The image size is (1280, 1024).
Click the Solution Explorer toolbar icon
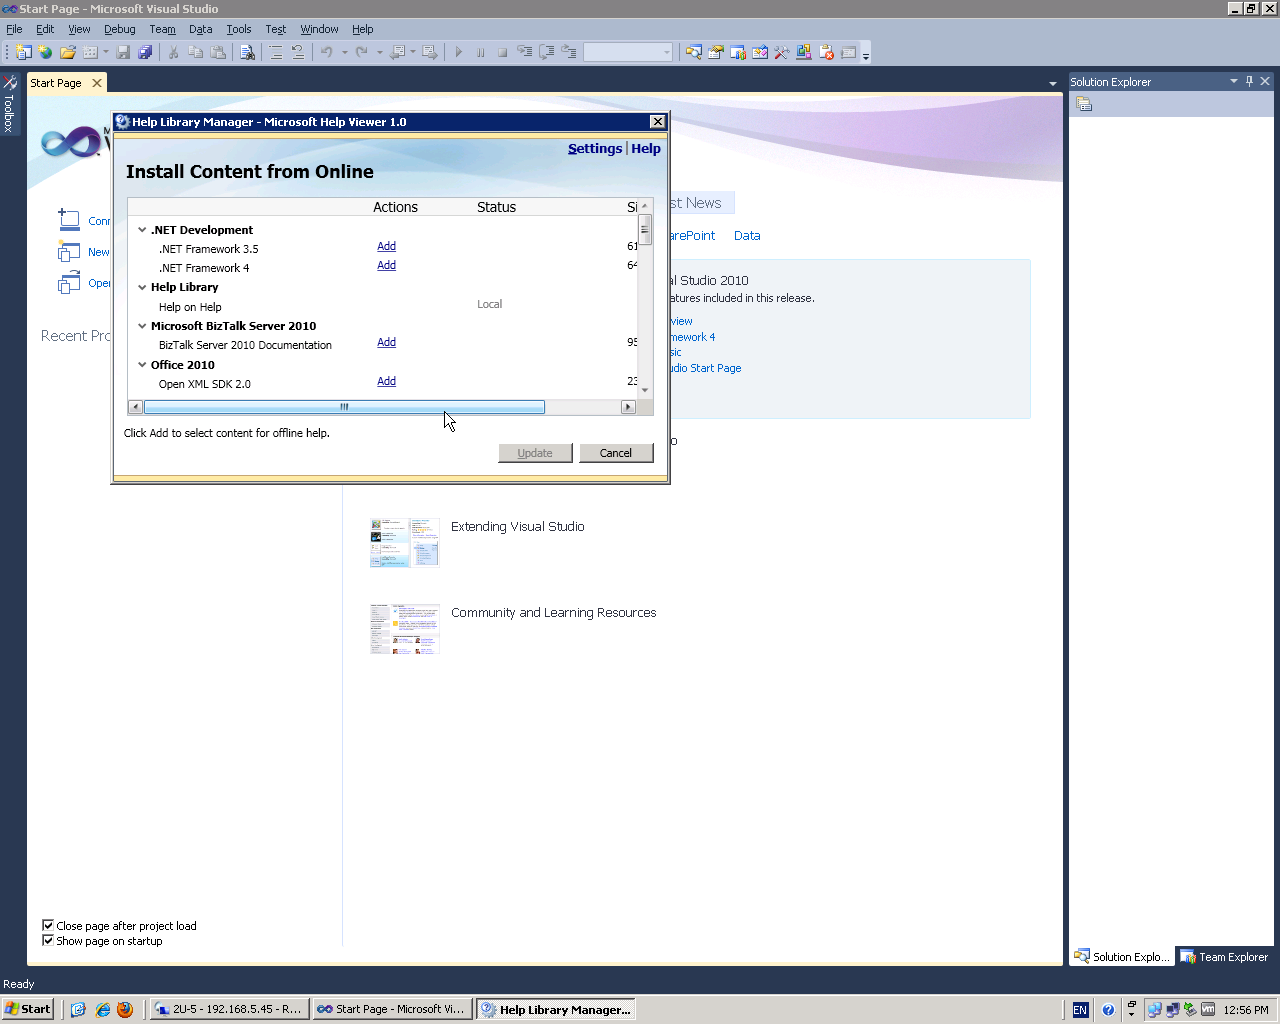(x=693, y=52)
